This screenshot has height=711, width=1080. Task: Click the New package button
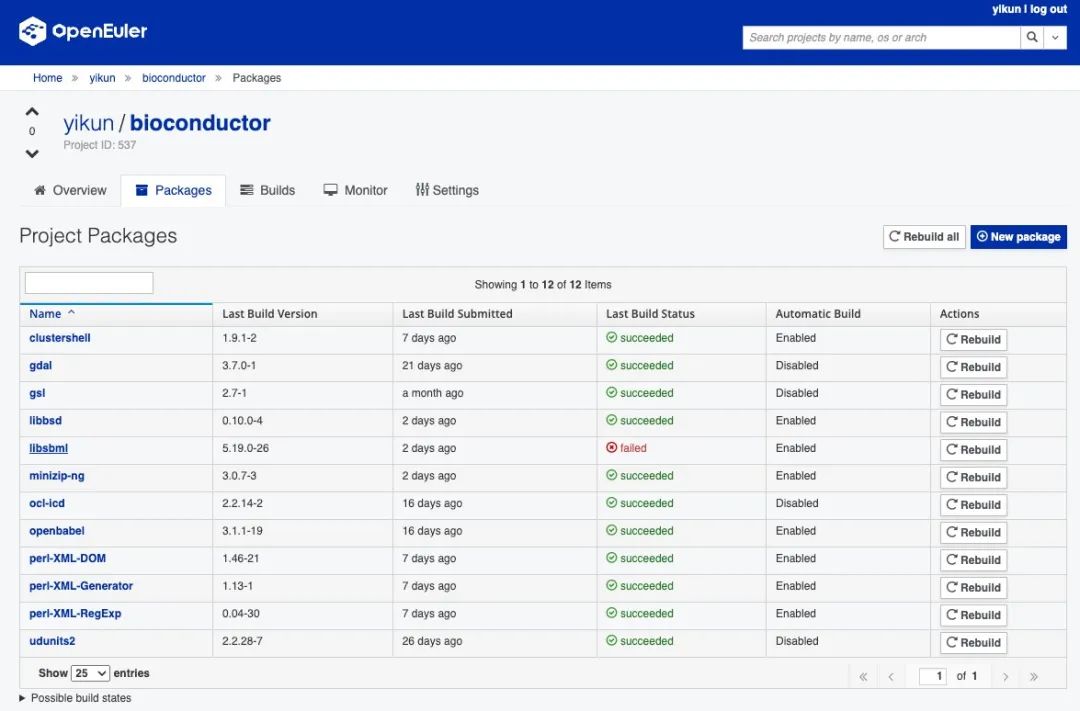(x=1018, y=237)
